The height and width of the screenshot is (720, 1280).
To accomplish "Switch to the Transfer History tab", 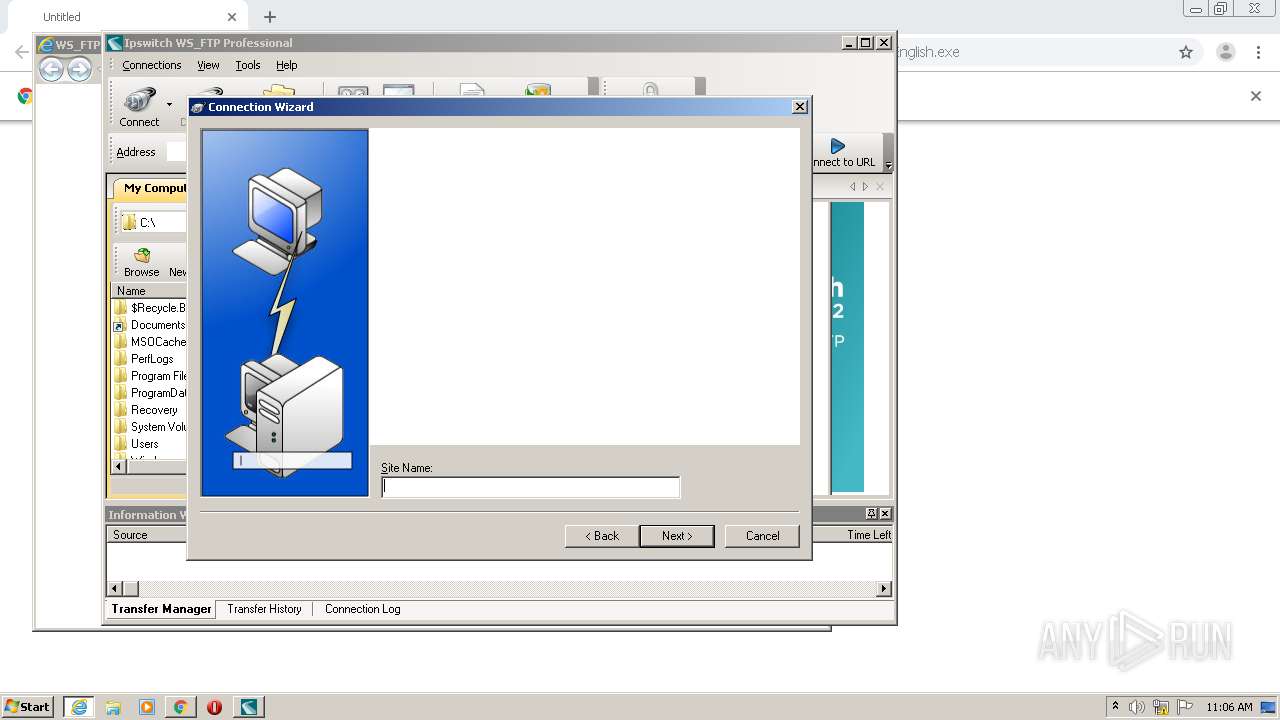I will tap(264, 609).
